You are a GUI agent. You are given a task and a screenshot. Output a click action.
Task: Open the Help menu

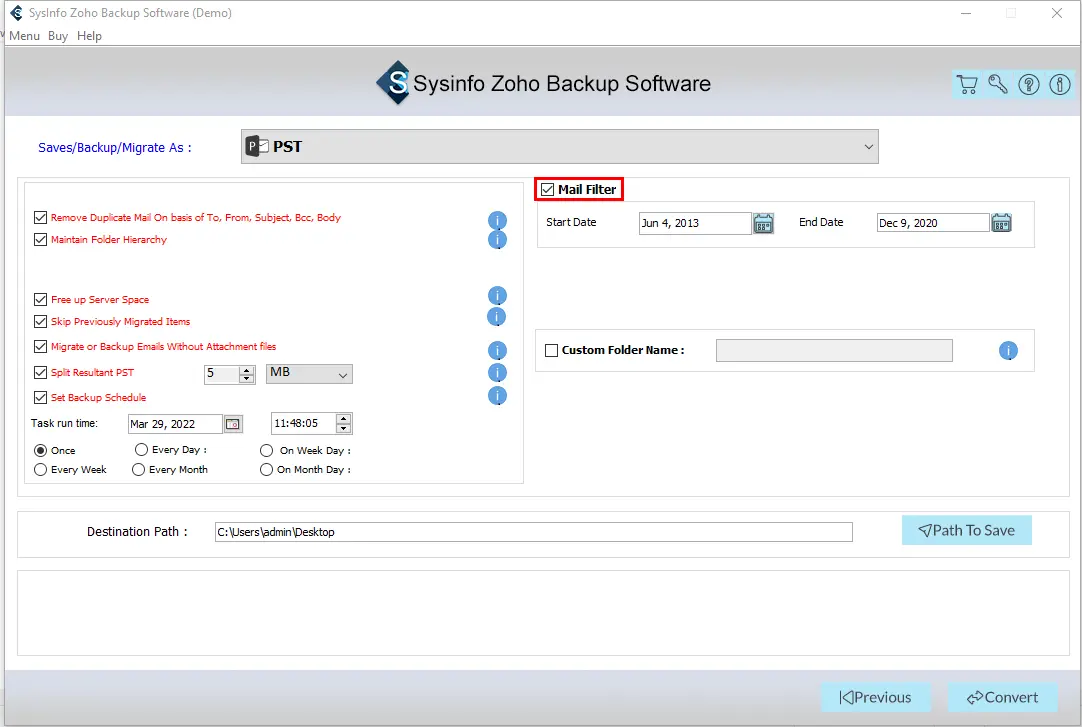click(x=89, y=36)
